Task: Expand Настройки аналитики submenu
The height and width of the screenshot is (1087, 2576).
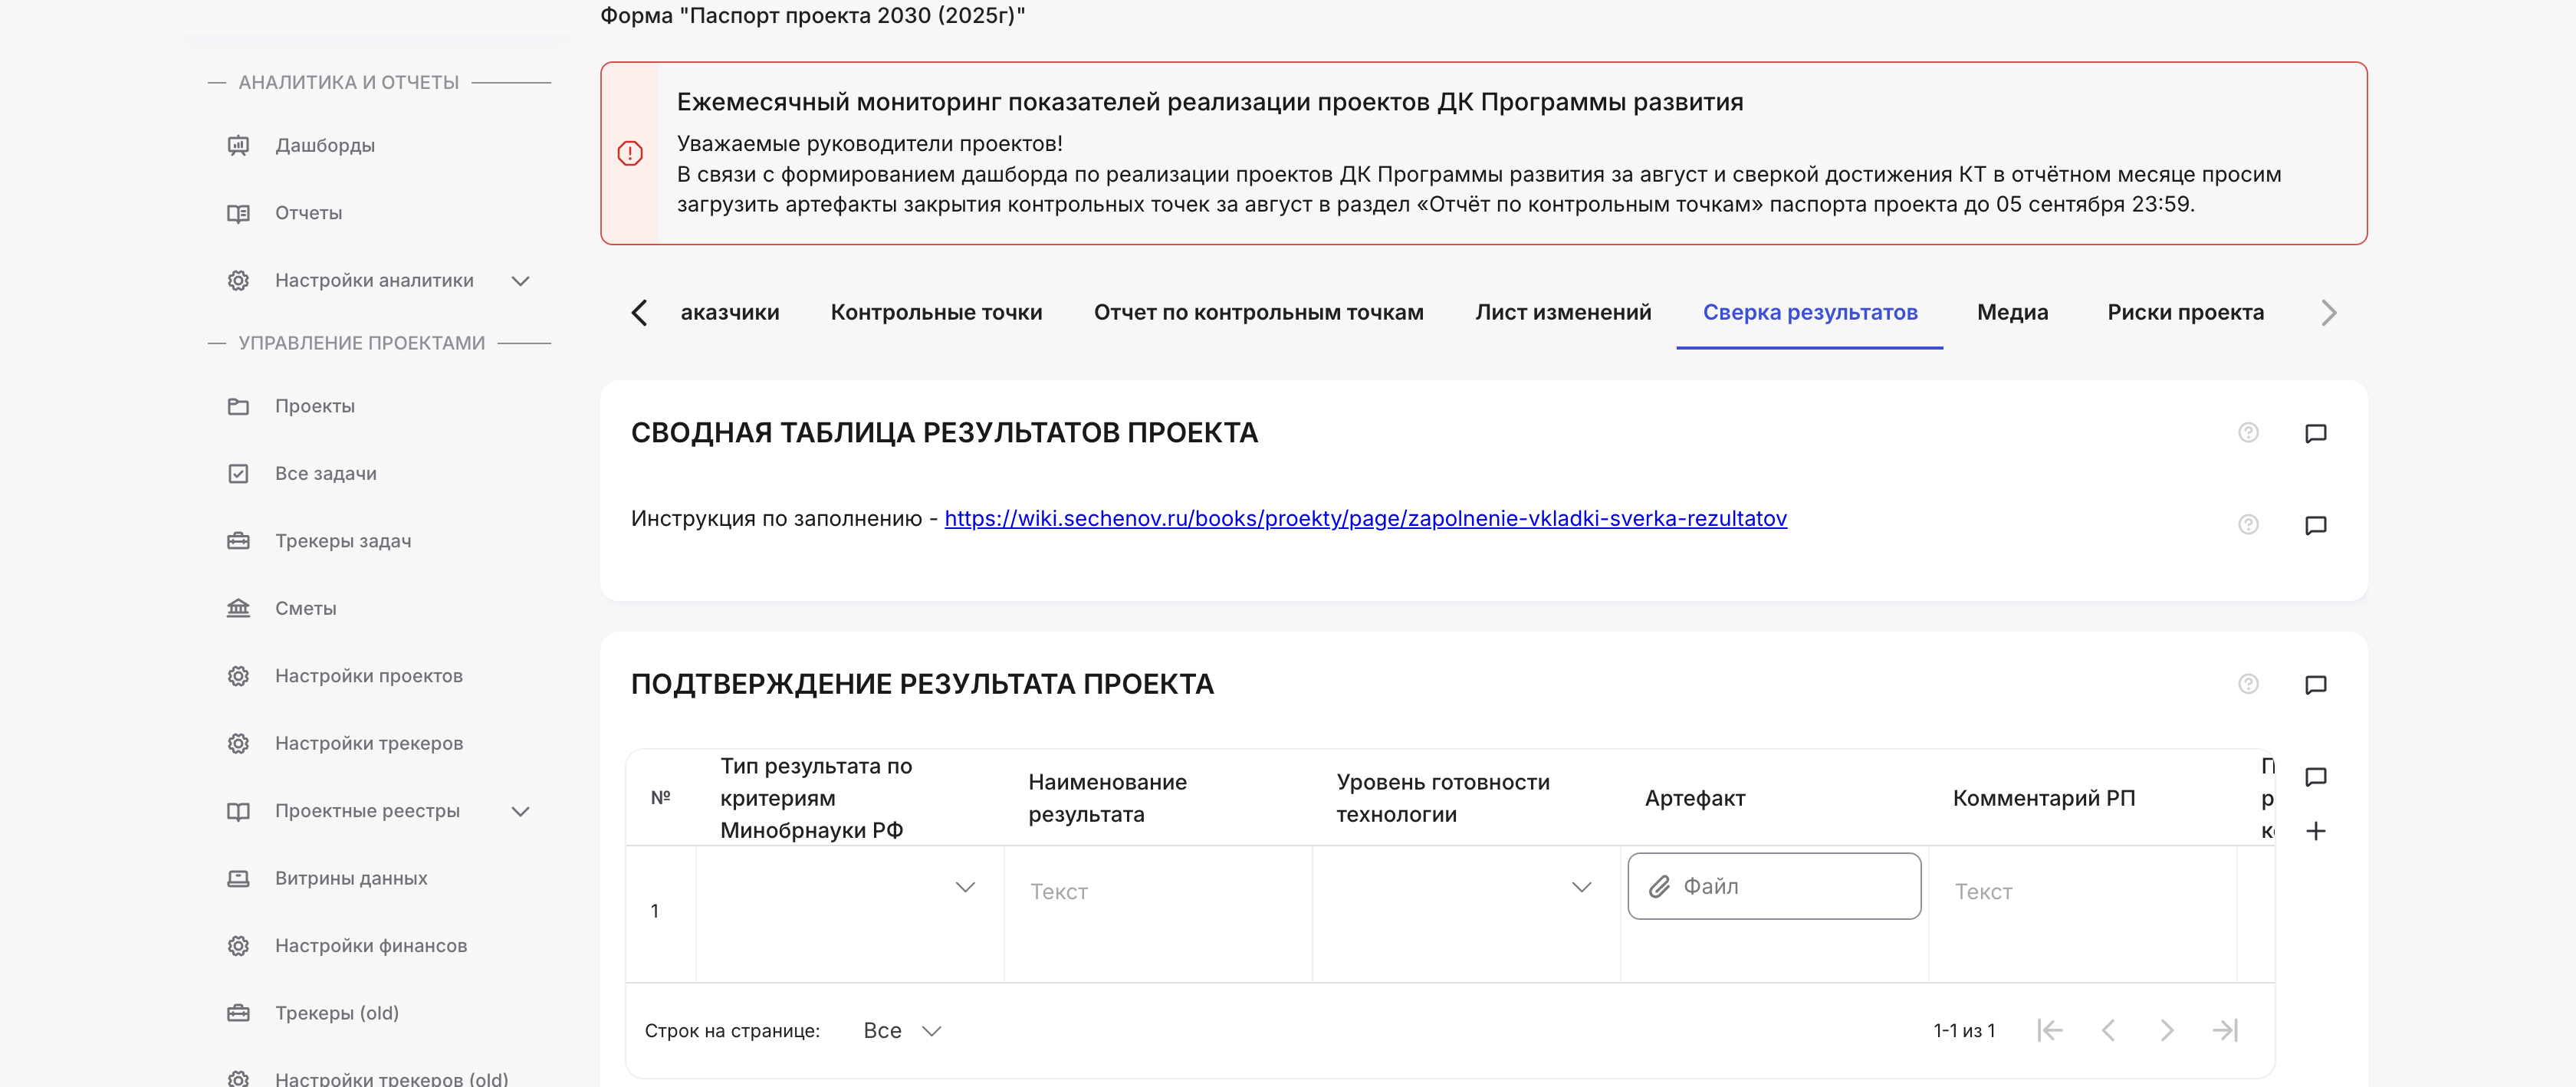Action: coord(520,281)
